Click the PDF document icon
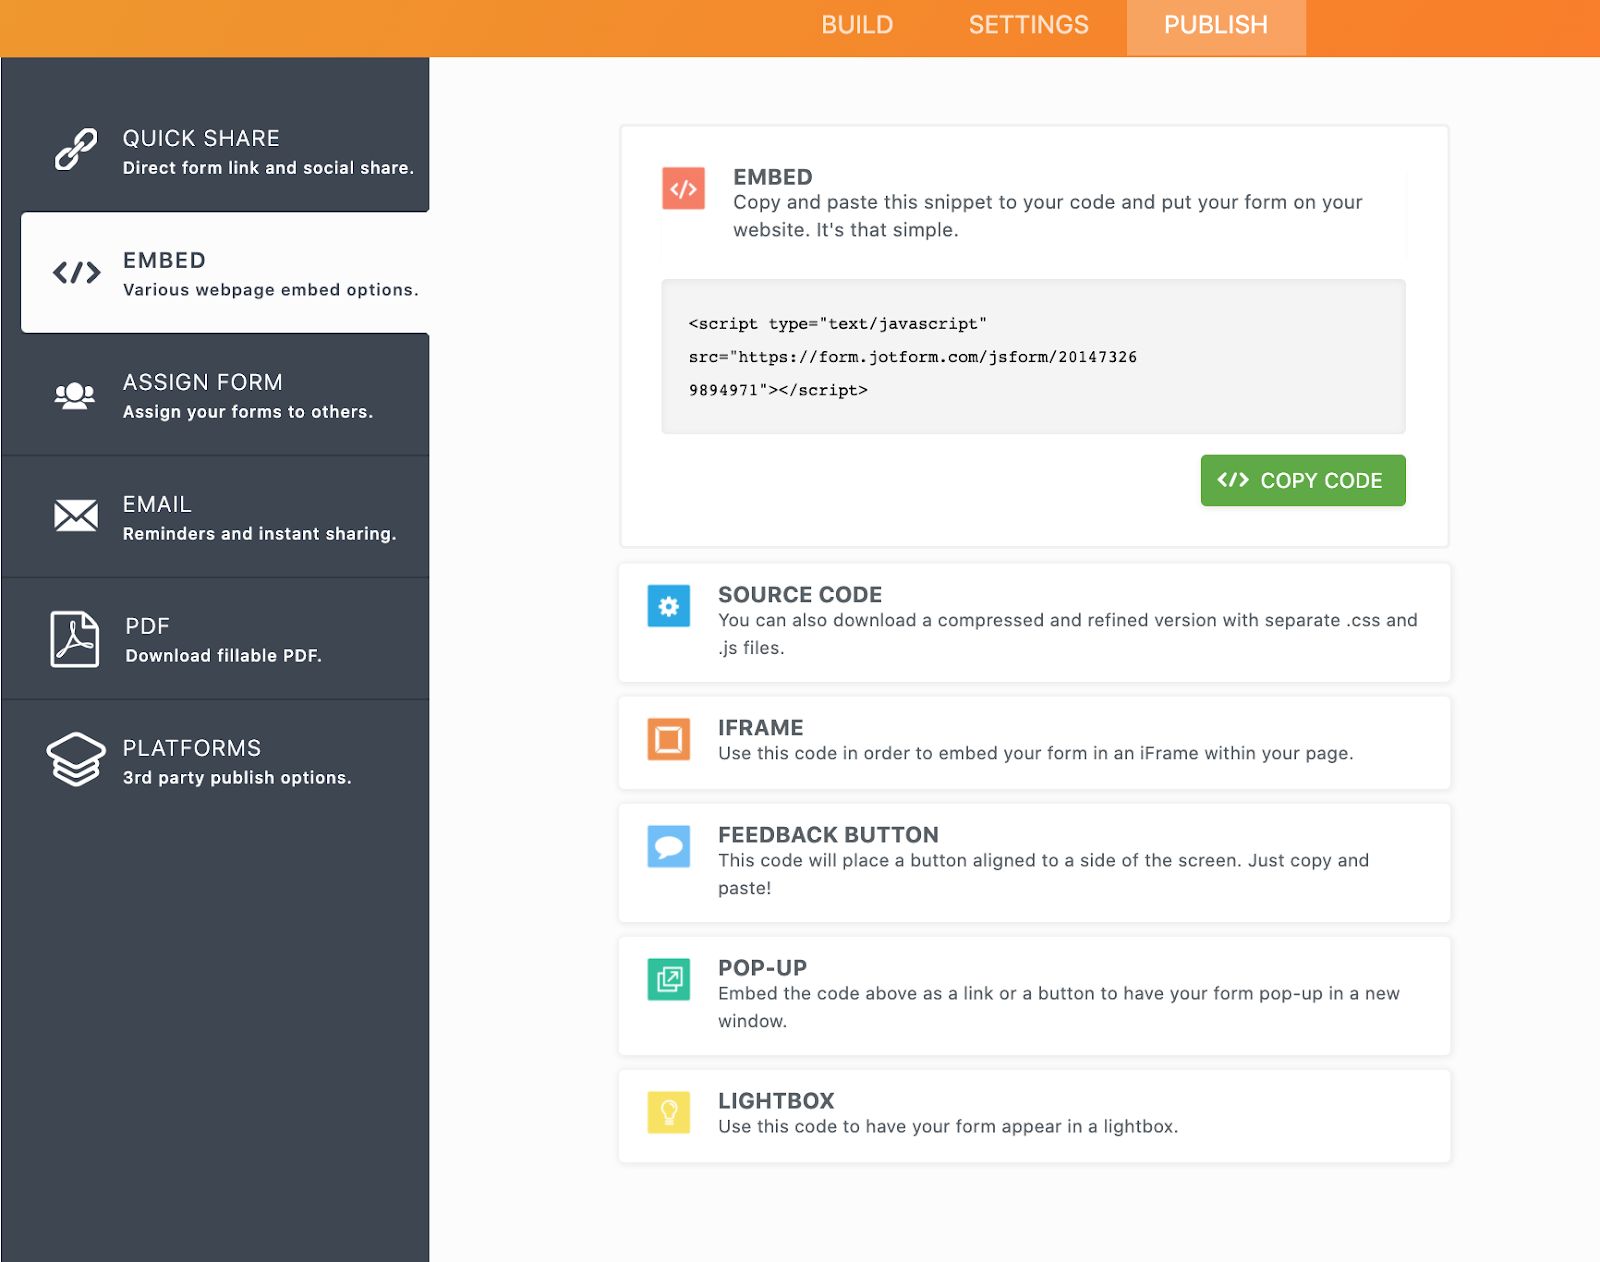This screenshot has width=1600, height=1262. click(x=75, y=639)
